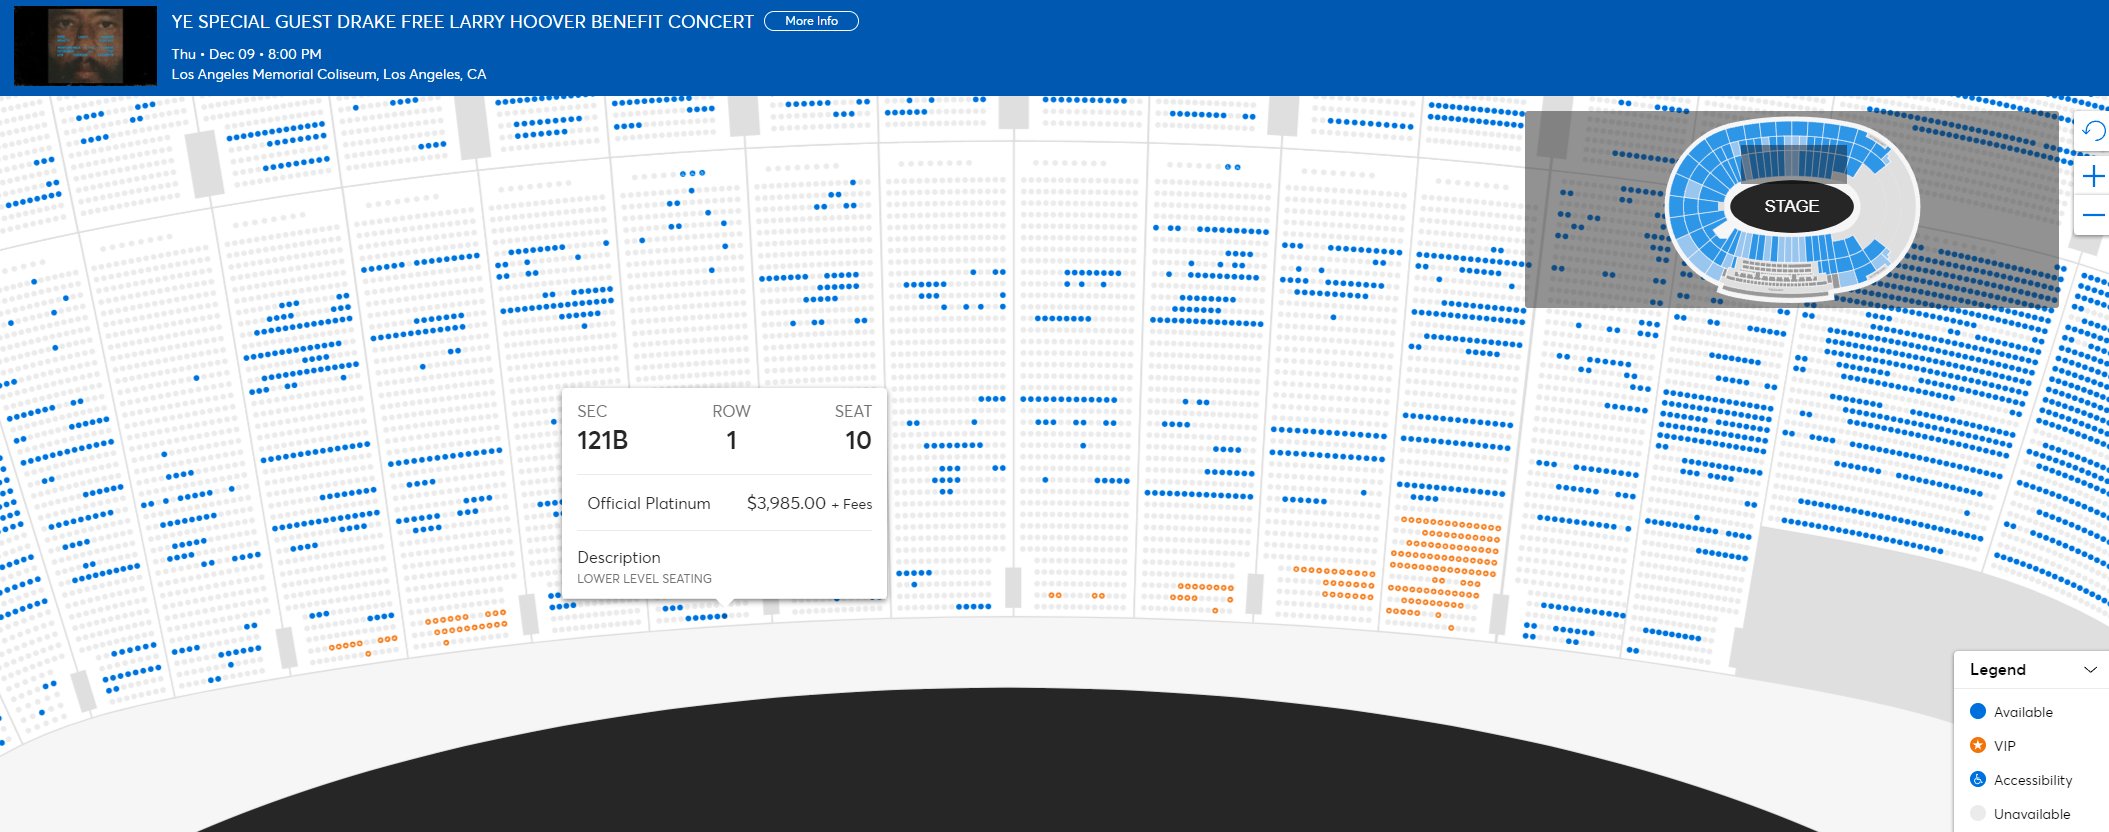Click the Unavailable legend icon

click(x=1978, y=814)
